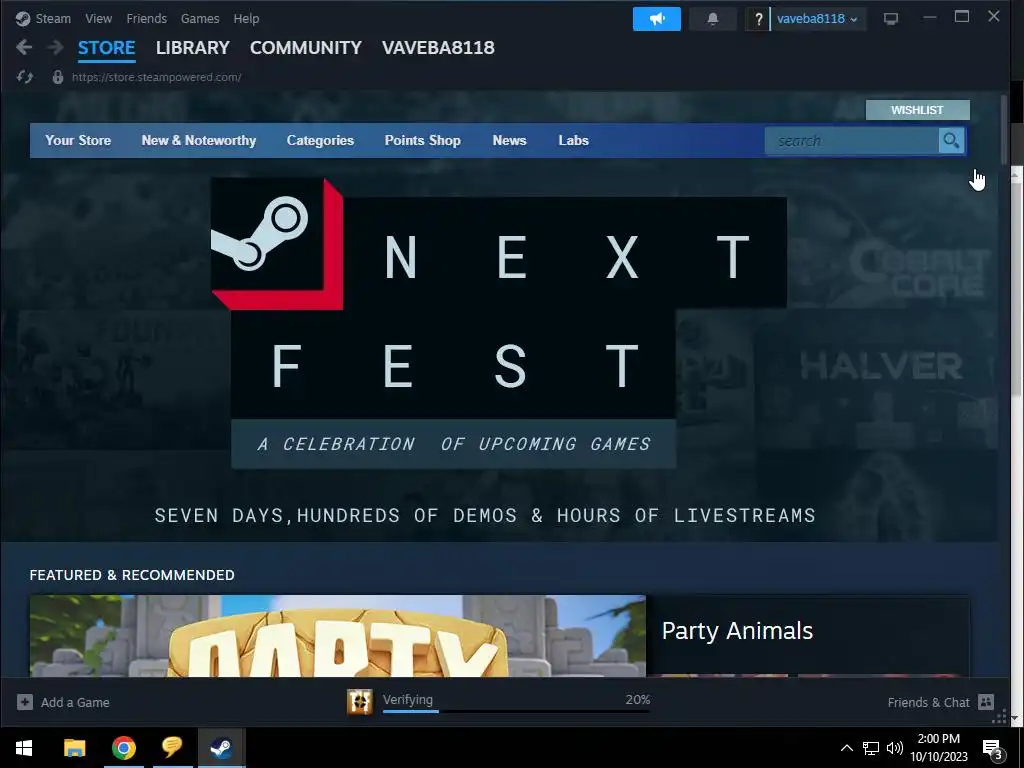Open the Categories menu
Image resolution: width=1024 pixels, height=768 pixels.
click(x=320, y=140)
